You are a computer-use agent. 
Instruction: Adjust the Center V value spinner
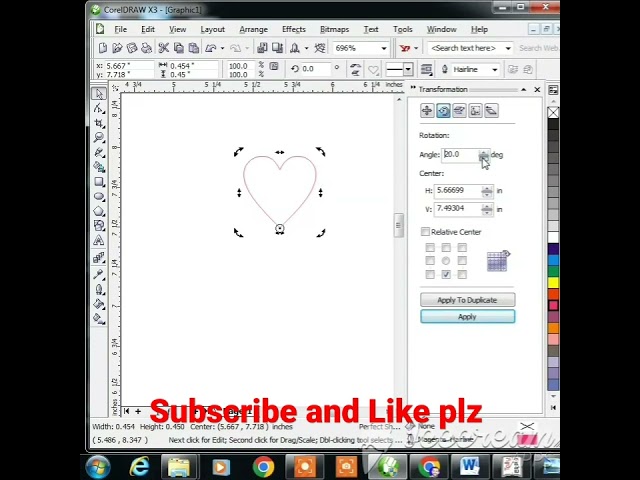(x=487, y=209)
